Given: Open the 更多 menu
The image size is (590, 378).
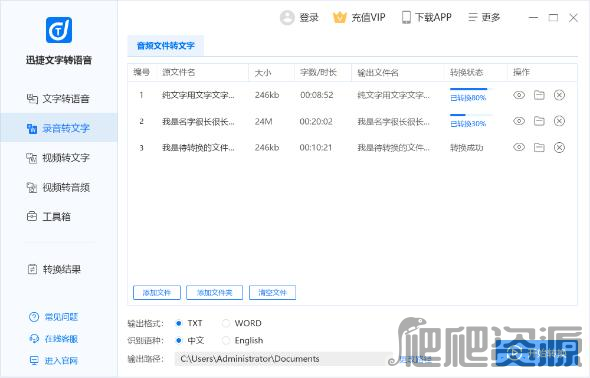Looking at the screenshot, I should coord(484,18).
